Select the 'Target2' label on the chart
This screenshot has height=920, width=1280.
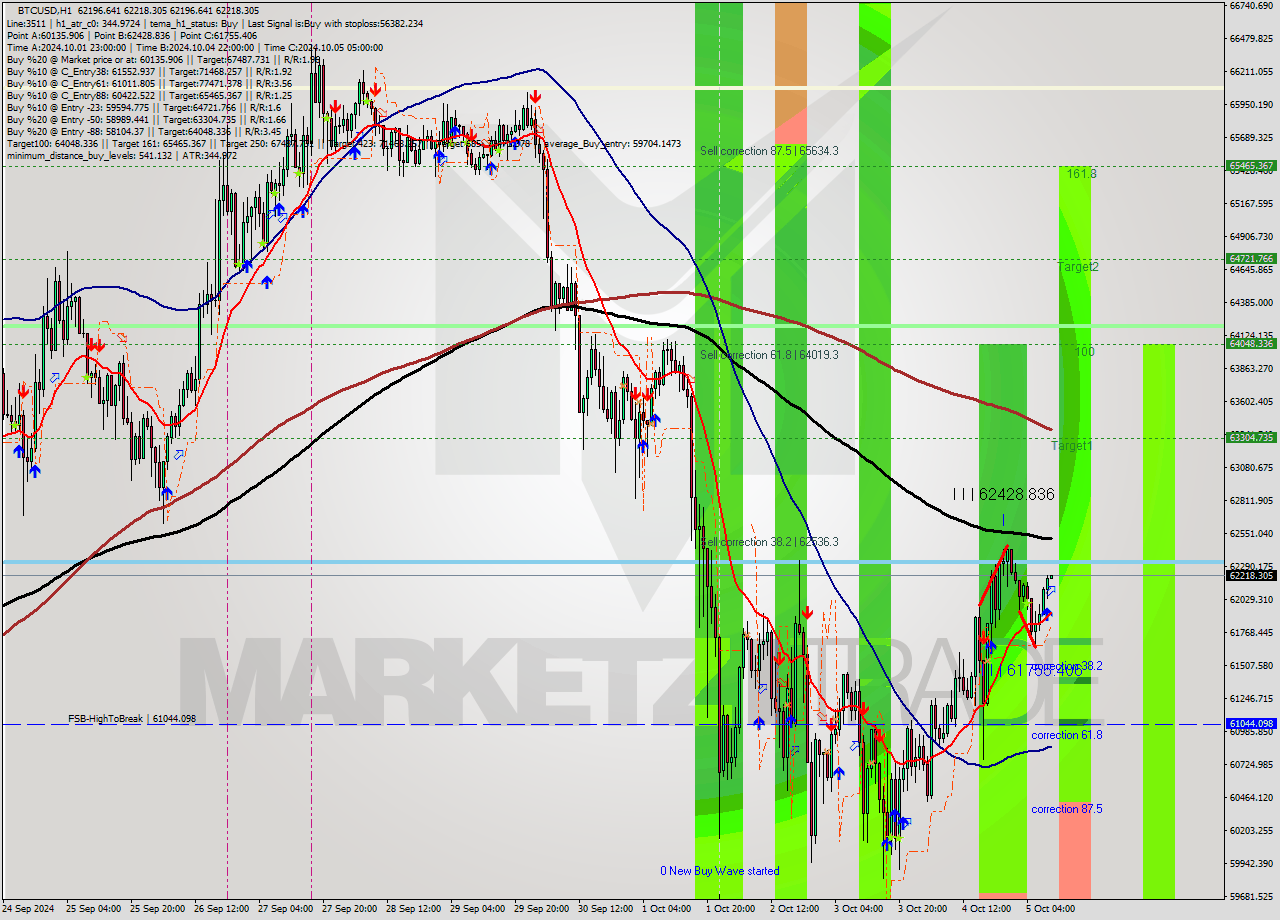coord(1079,267)
